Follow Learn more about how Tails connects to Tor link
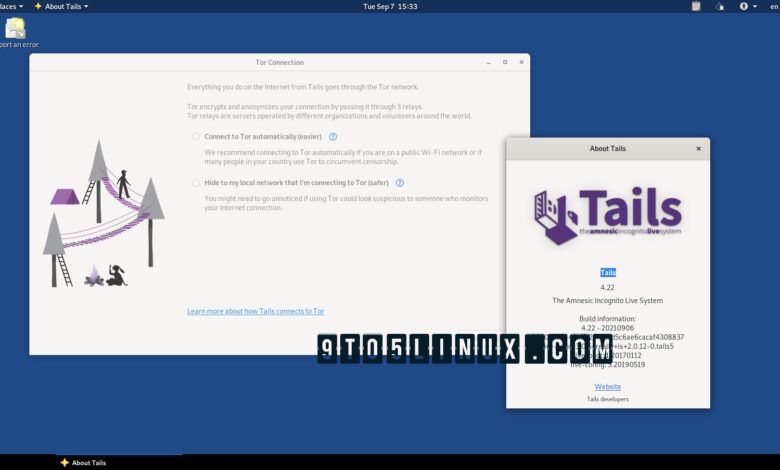Viewport: 780px width, 470px height. 256,311
